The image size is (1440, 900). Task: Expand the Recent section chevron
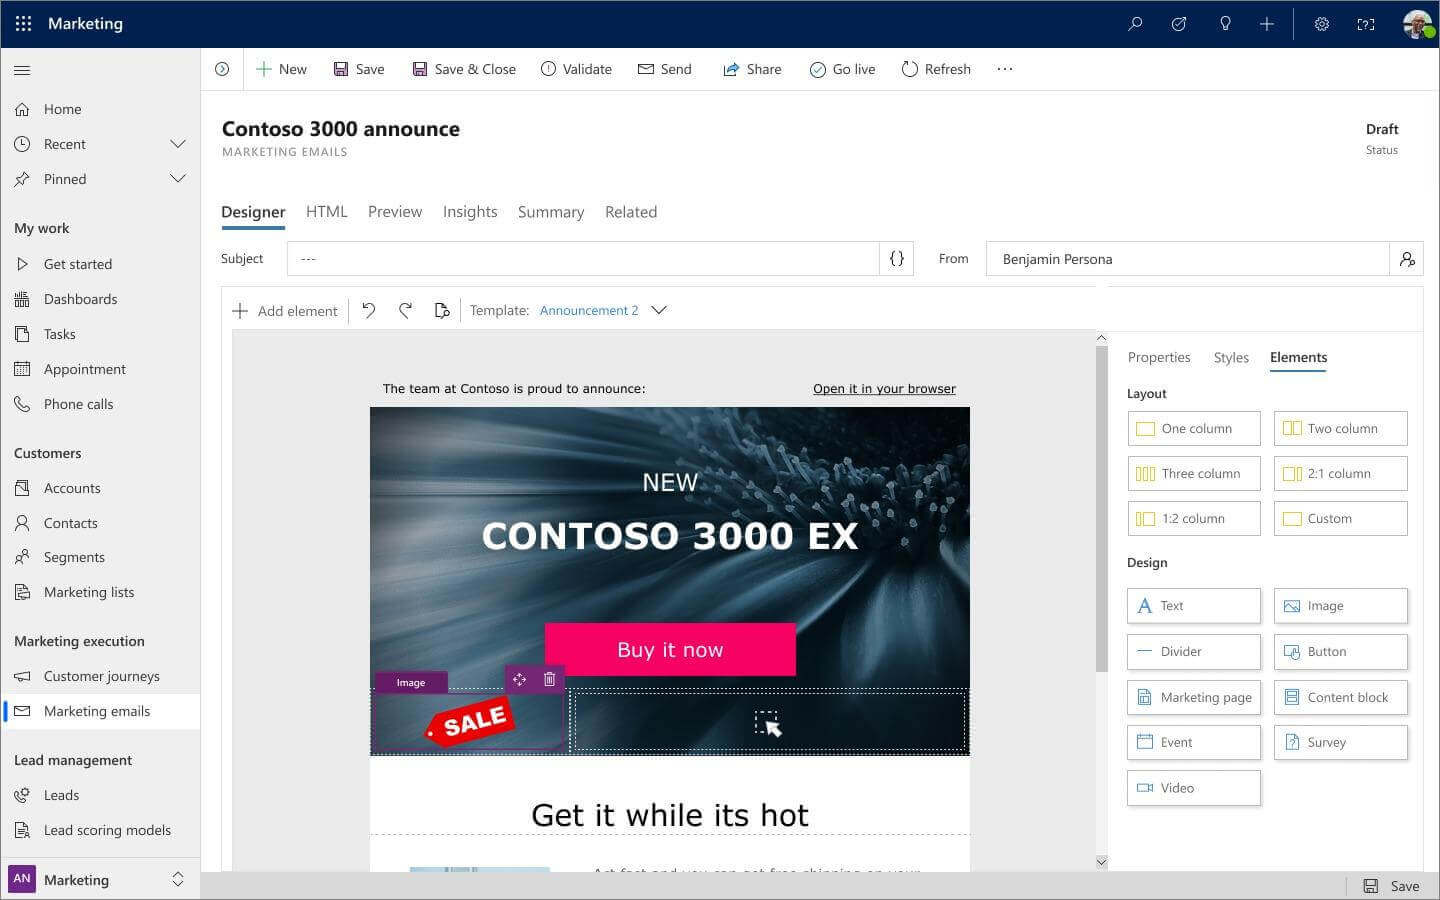pos(178,144)
